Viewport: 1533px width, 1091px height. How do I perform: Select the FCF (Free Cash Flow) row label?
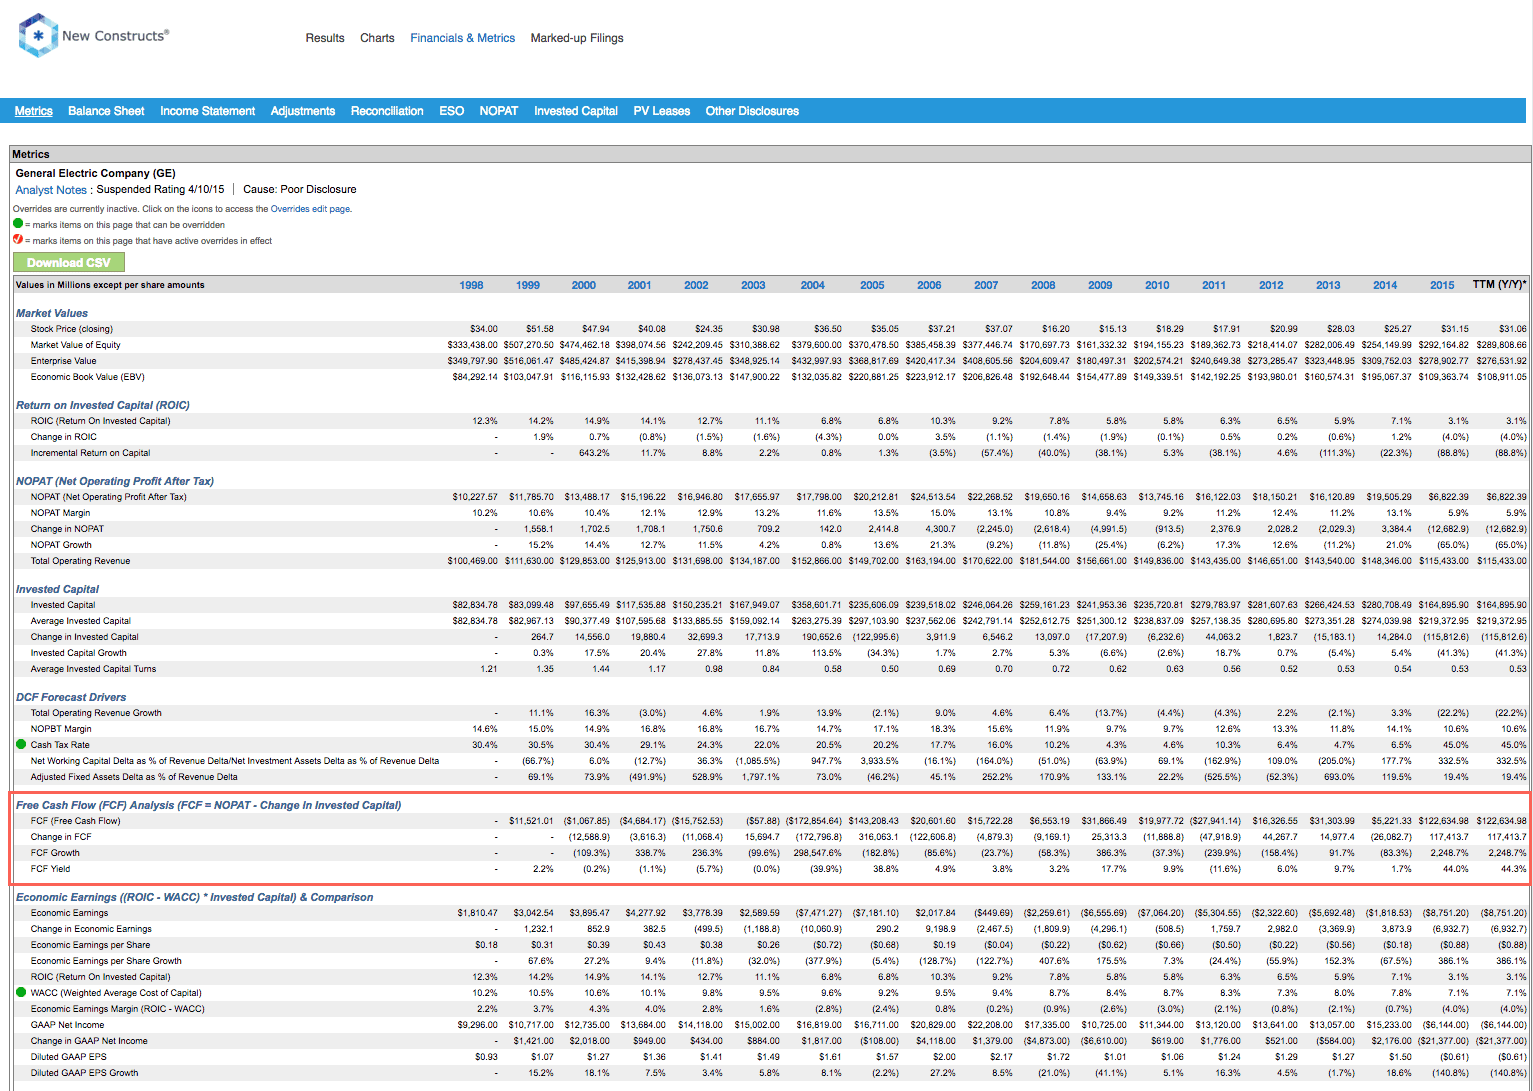tap(75, 821)
